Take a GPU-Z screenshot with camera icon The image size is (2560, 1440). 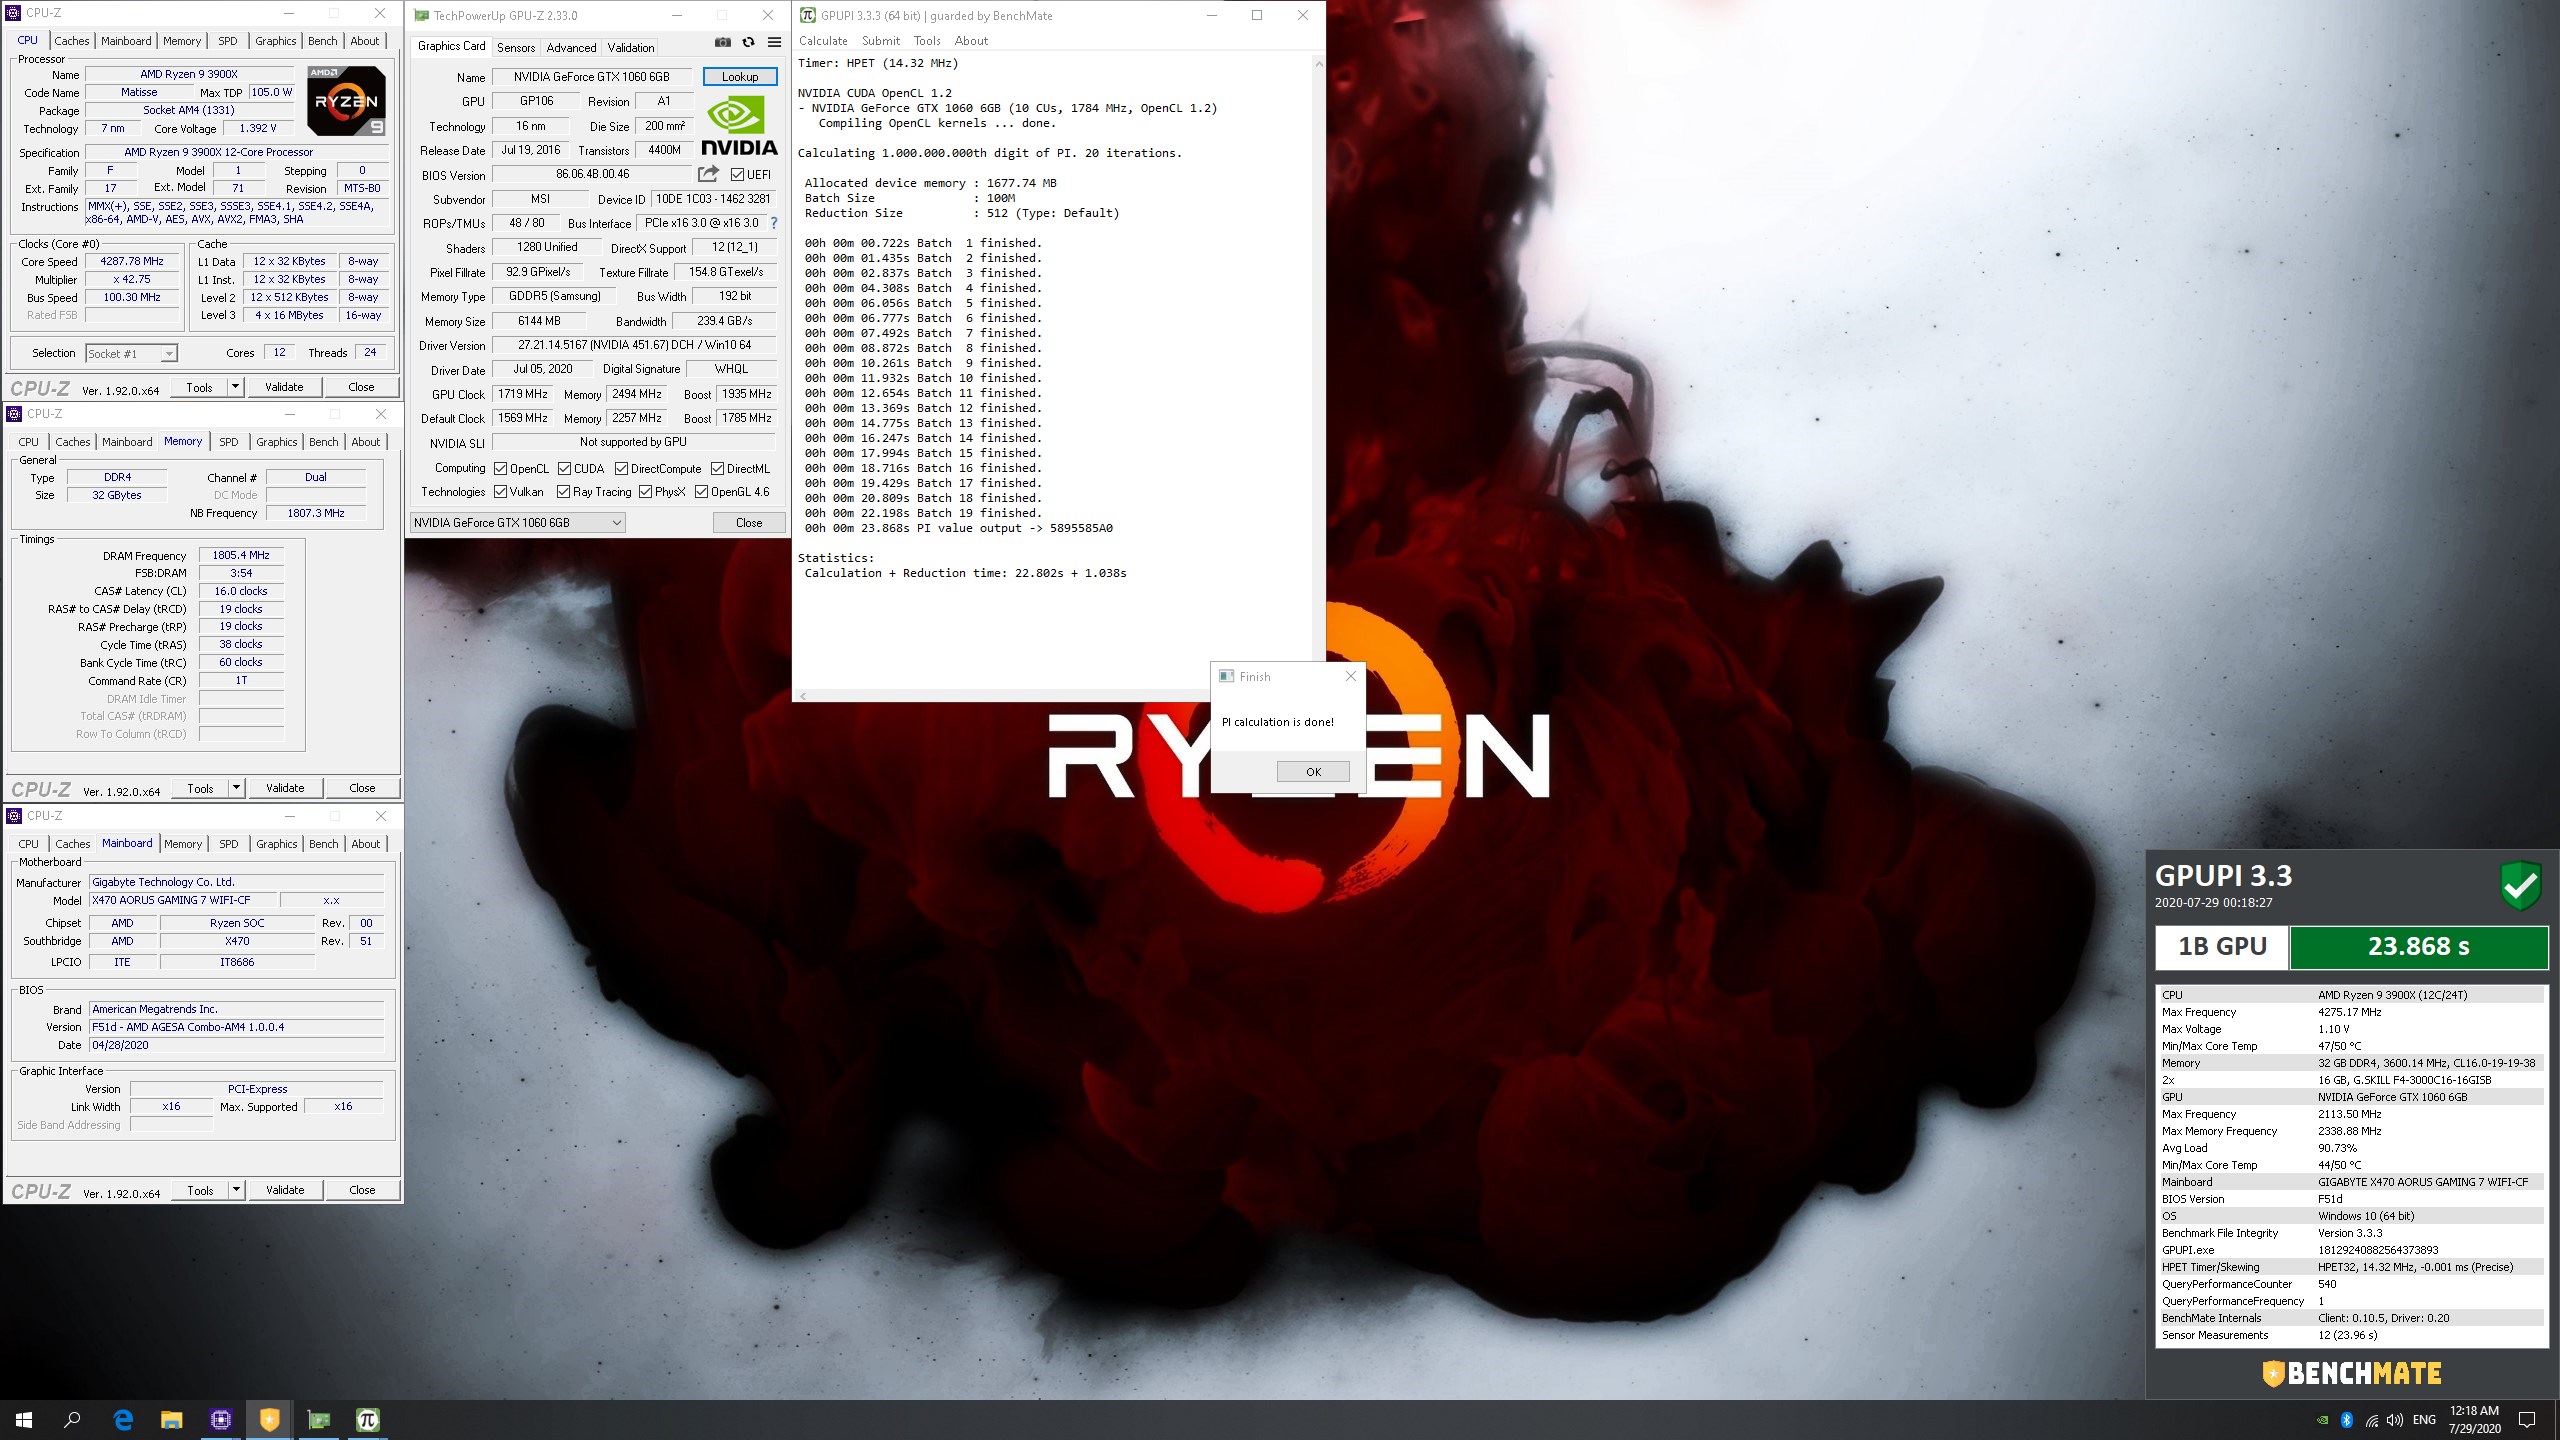pyautogui.click(x=722, y=42)
